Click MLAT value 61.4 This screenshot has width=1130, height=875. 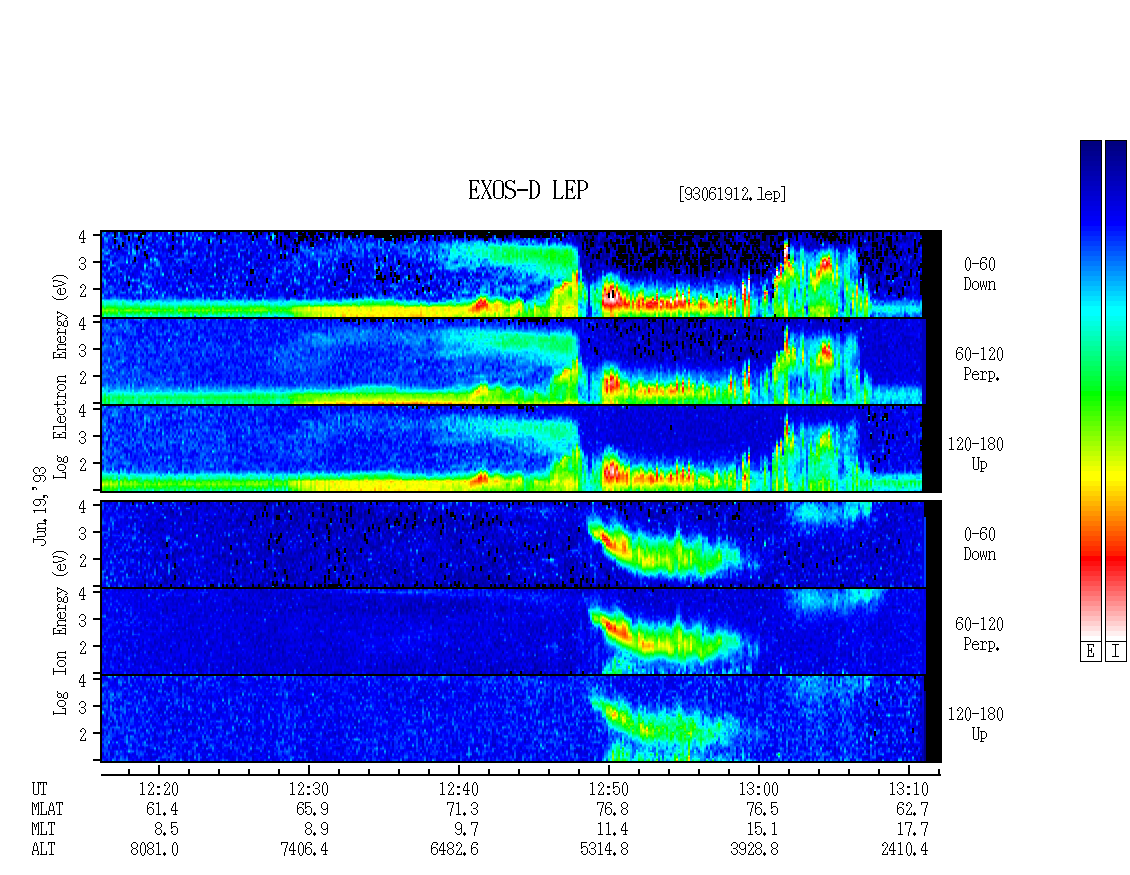tap(162, 809)
